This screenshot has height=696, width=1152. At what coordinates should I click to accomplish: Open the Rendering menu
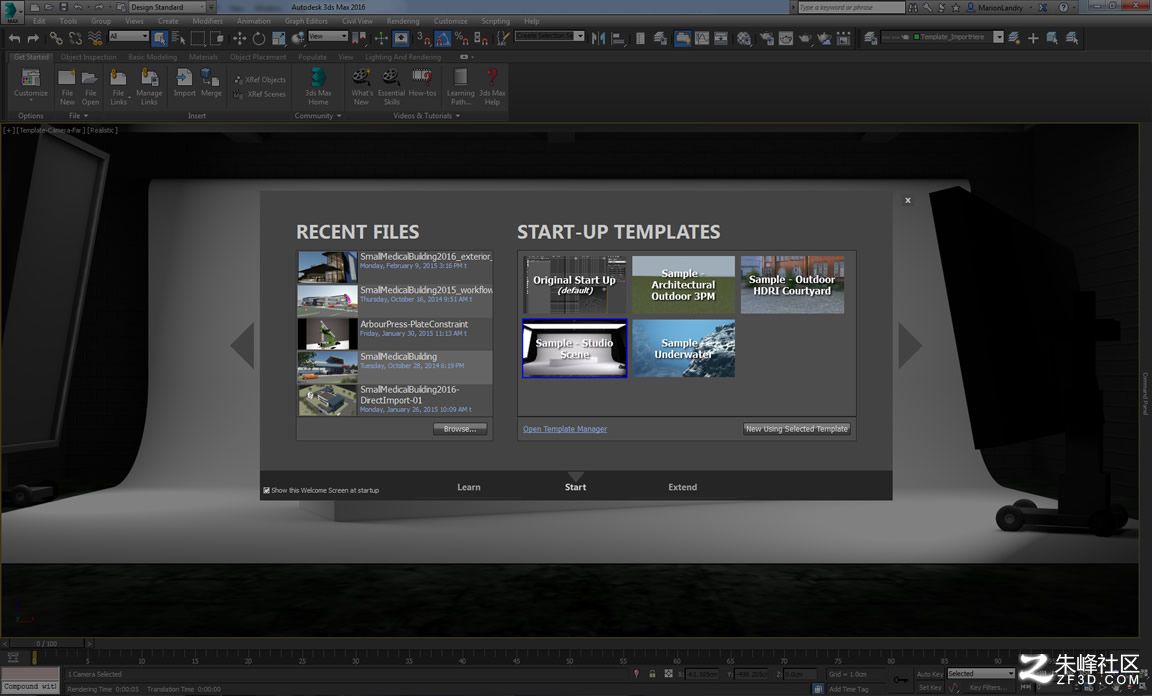[x=403, y=21]
